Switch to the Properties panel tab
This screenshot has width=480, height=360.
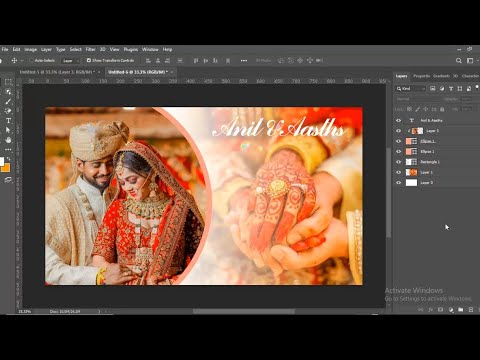click(421, 76)
